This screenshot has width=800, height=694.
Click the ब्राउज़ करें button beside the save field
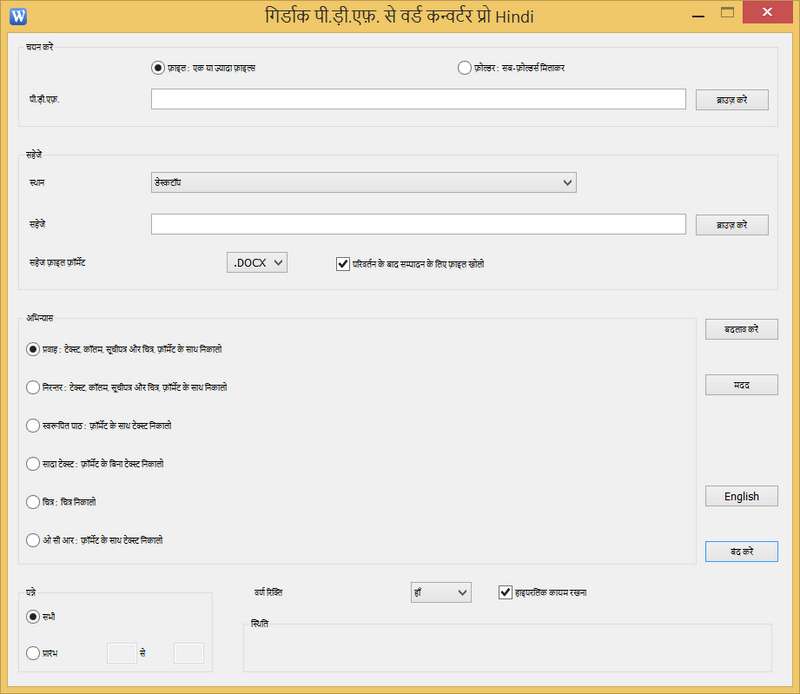pyautogui.click(x=731, y=225)
